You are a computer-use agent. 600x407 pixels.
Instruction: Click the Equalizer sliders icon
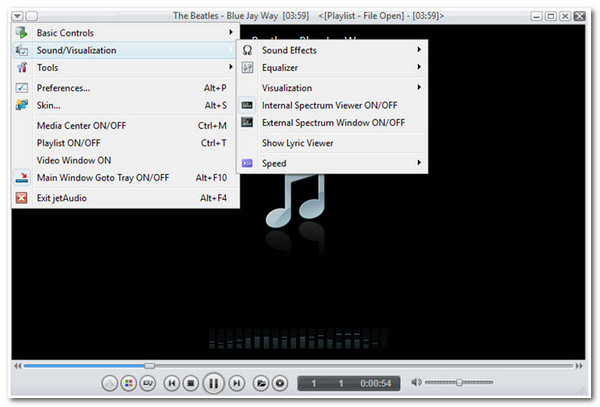247,68
